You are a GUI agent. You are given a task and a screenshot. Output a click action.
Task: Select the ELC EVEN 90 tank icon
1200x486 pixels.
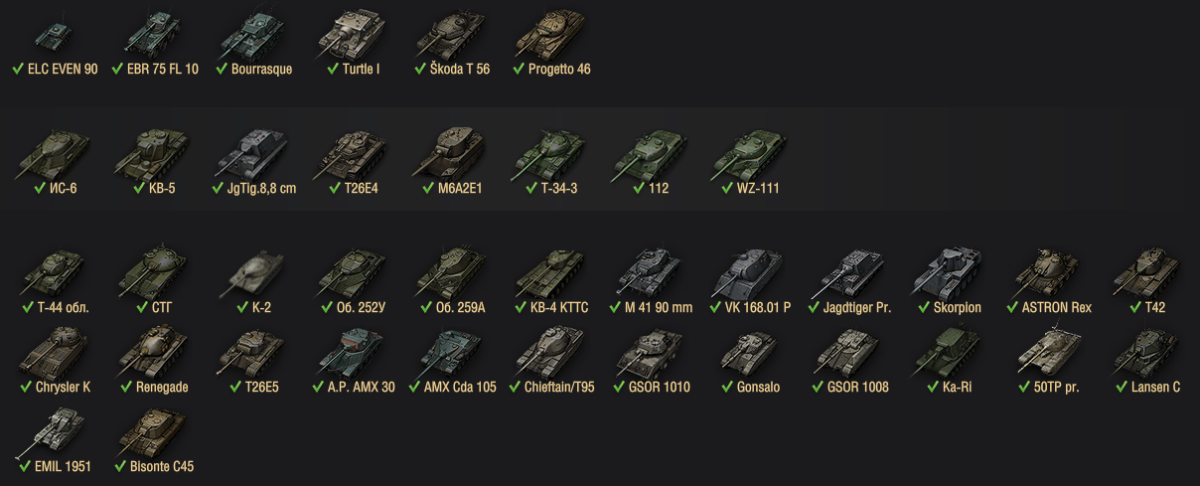click(x=52, y=37)
